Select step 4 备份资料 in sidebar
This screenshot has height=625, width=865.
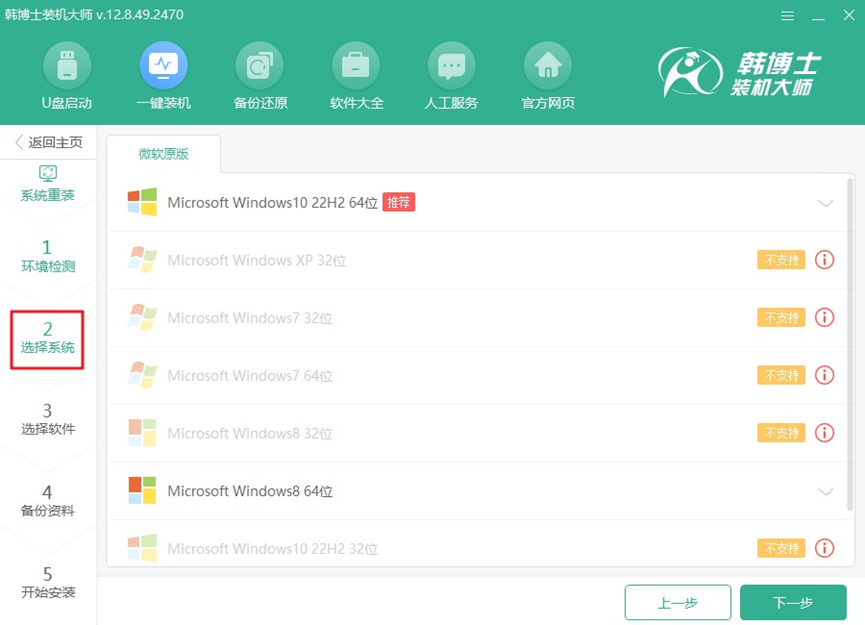pyautogui.click(x=47, y=501)
